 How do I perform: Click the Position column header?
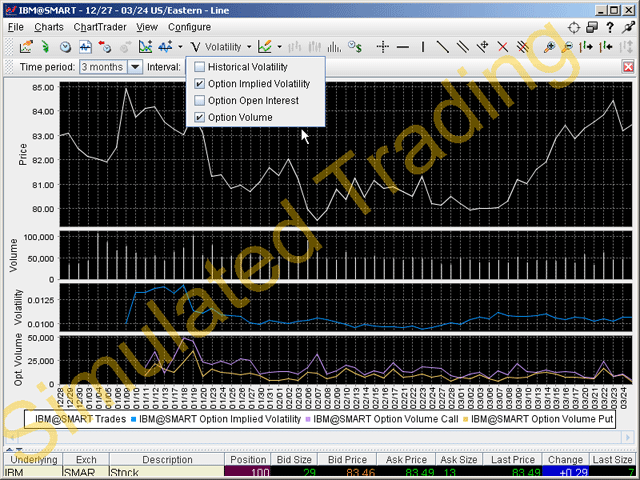(x=248, y=460)
